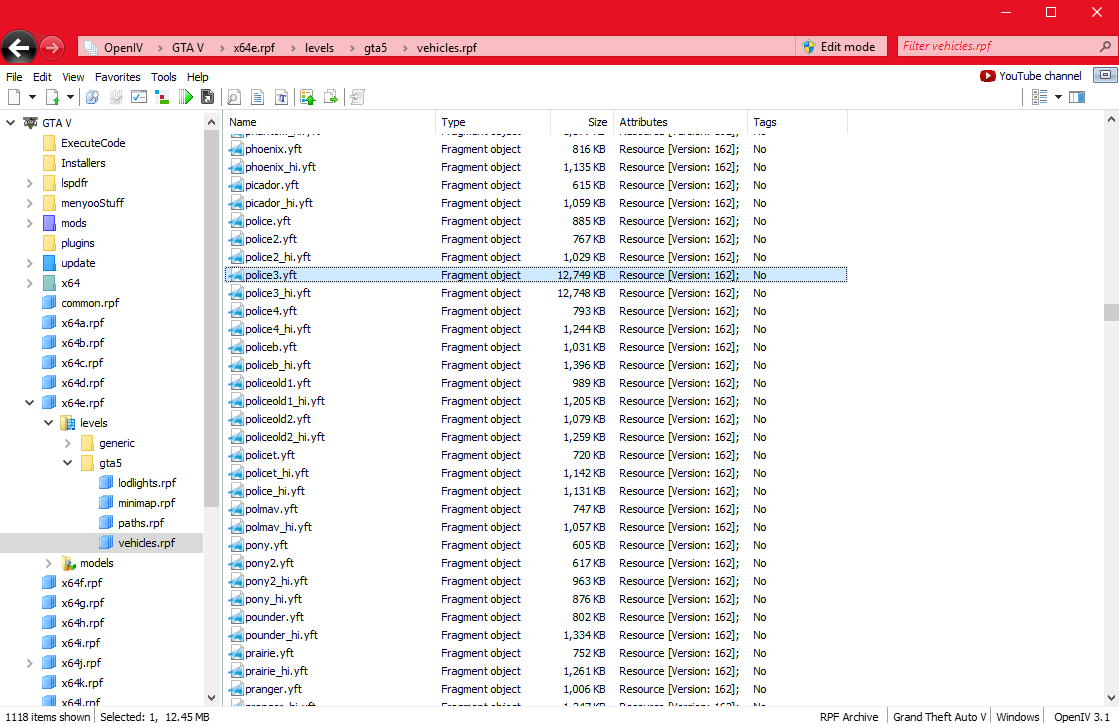Screen dimensions: 1119x727
Task: Click the checkmark console toolbar icon
Action: (x=139, y=97)
